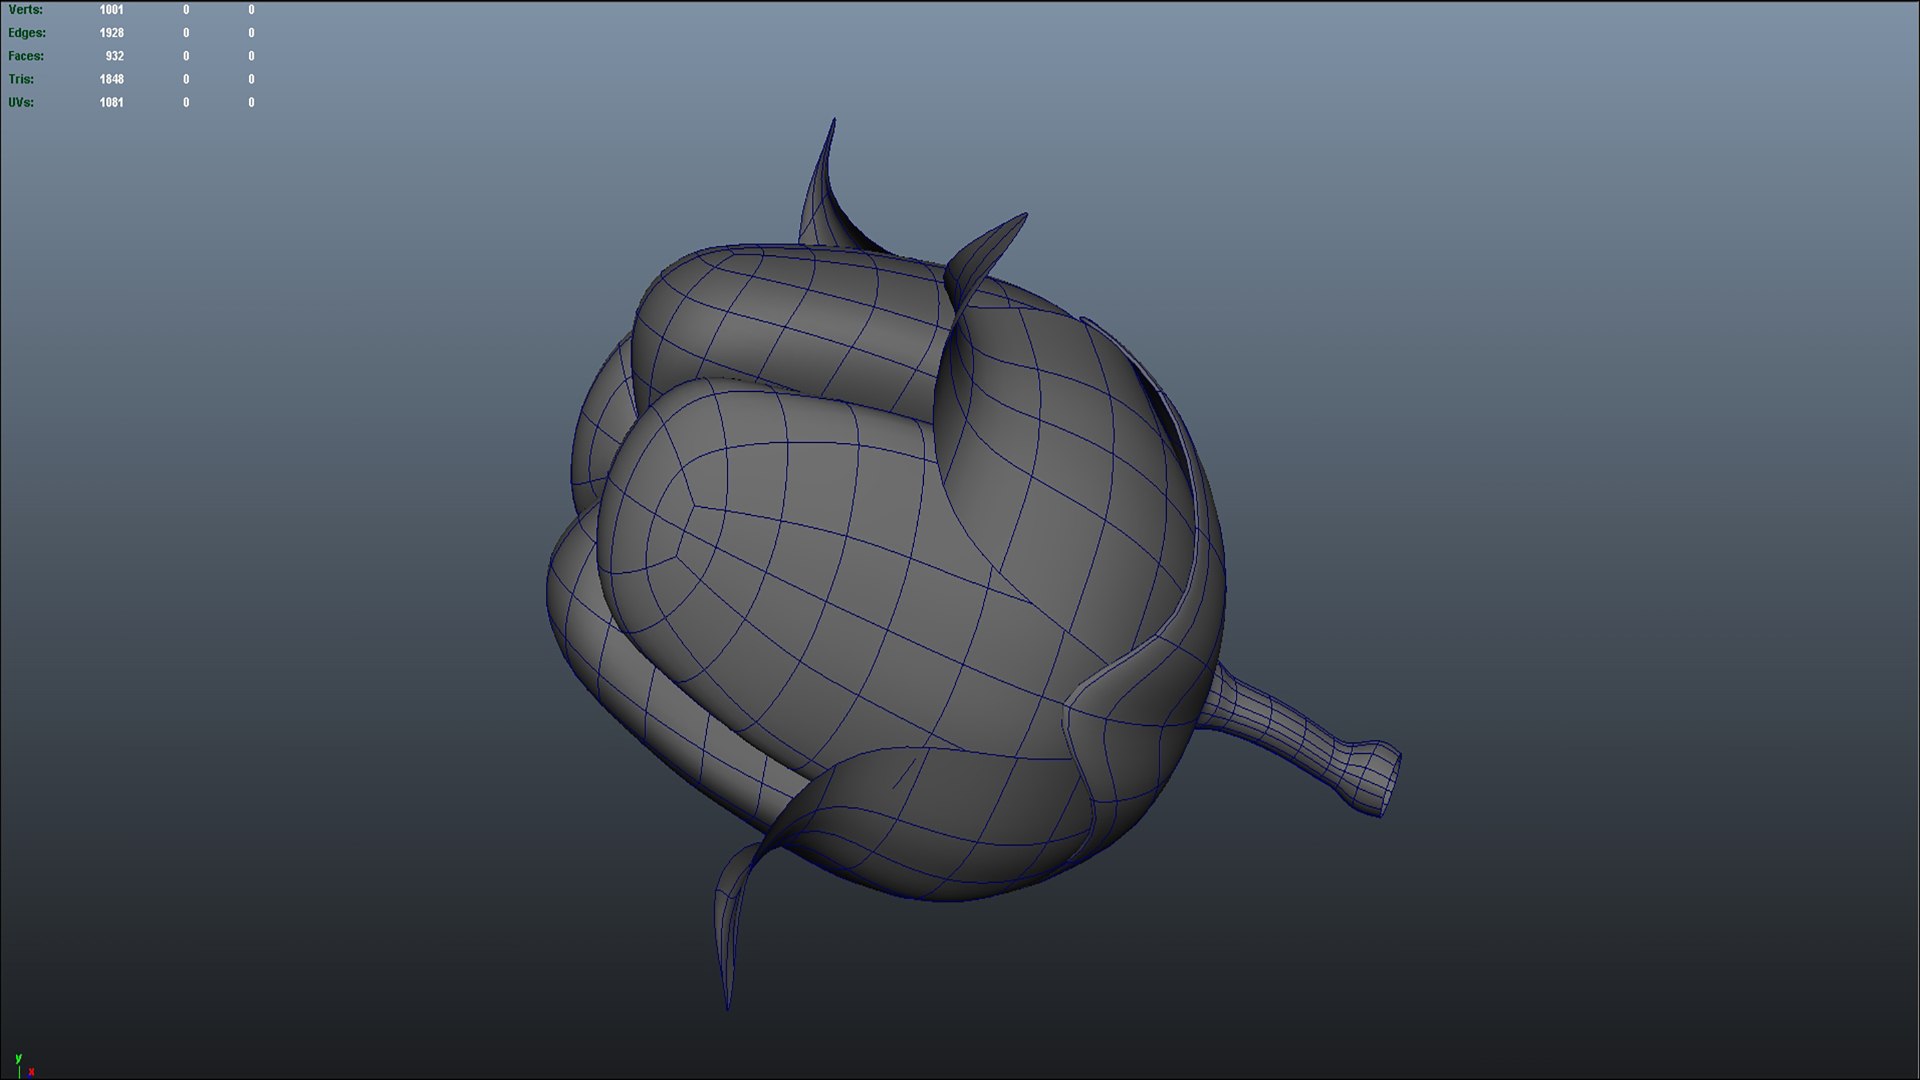The width and height of the screenshot is (1920, 1080).
Task: Click the "Tris:" label in the poly count HUD
Action: coord(21,79)
